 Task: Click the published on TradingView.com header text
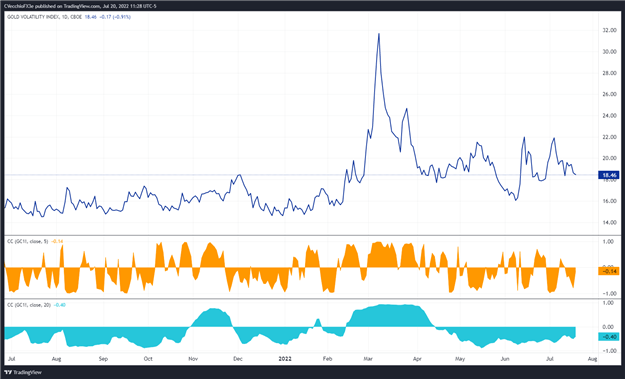[x=68, y=6]
